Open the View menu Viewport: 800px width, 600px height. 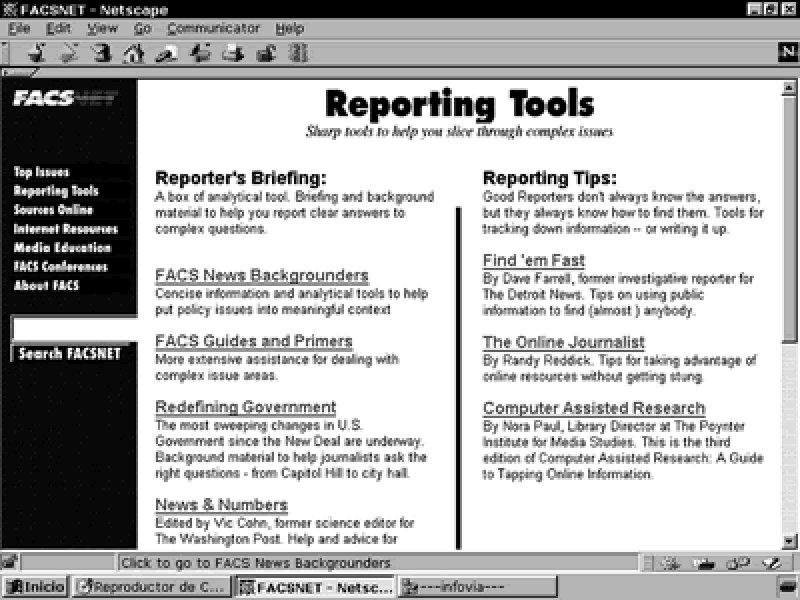pos(102,29)
